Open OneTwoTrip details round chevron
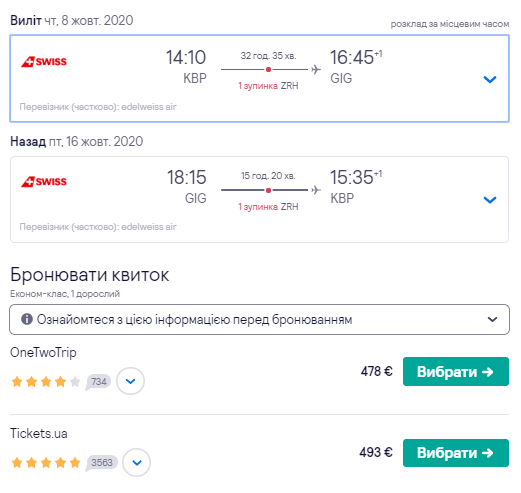This screenshot has width=521, height=493. point(130,381)
